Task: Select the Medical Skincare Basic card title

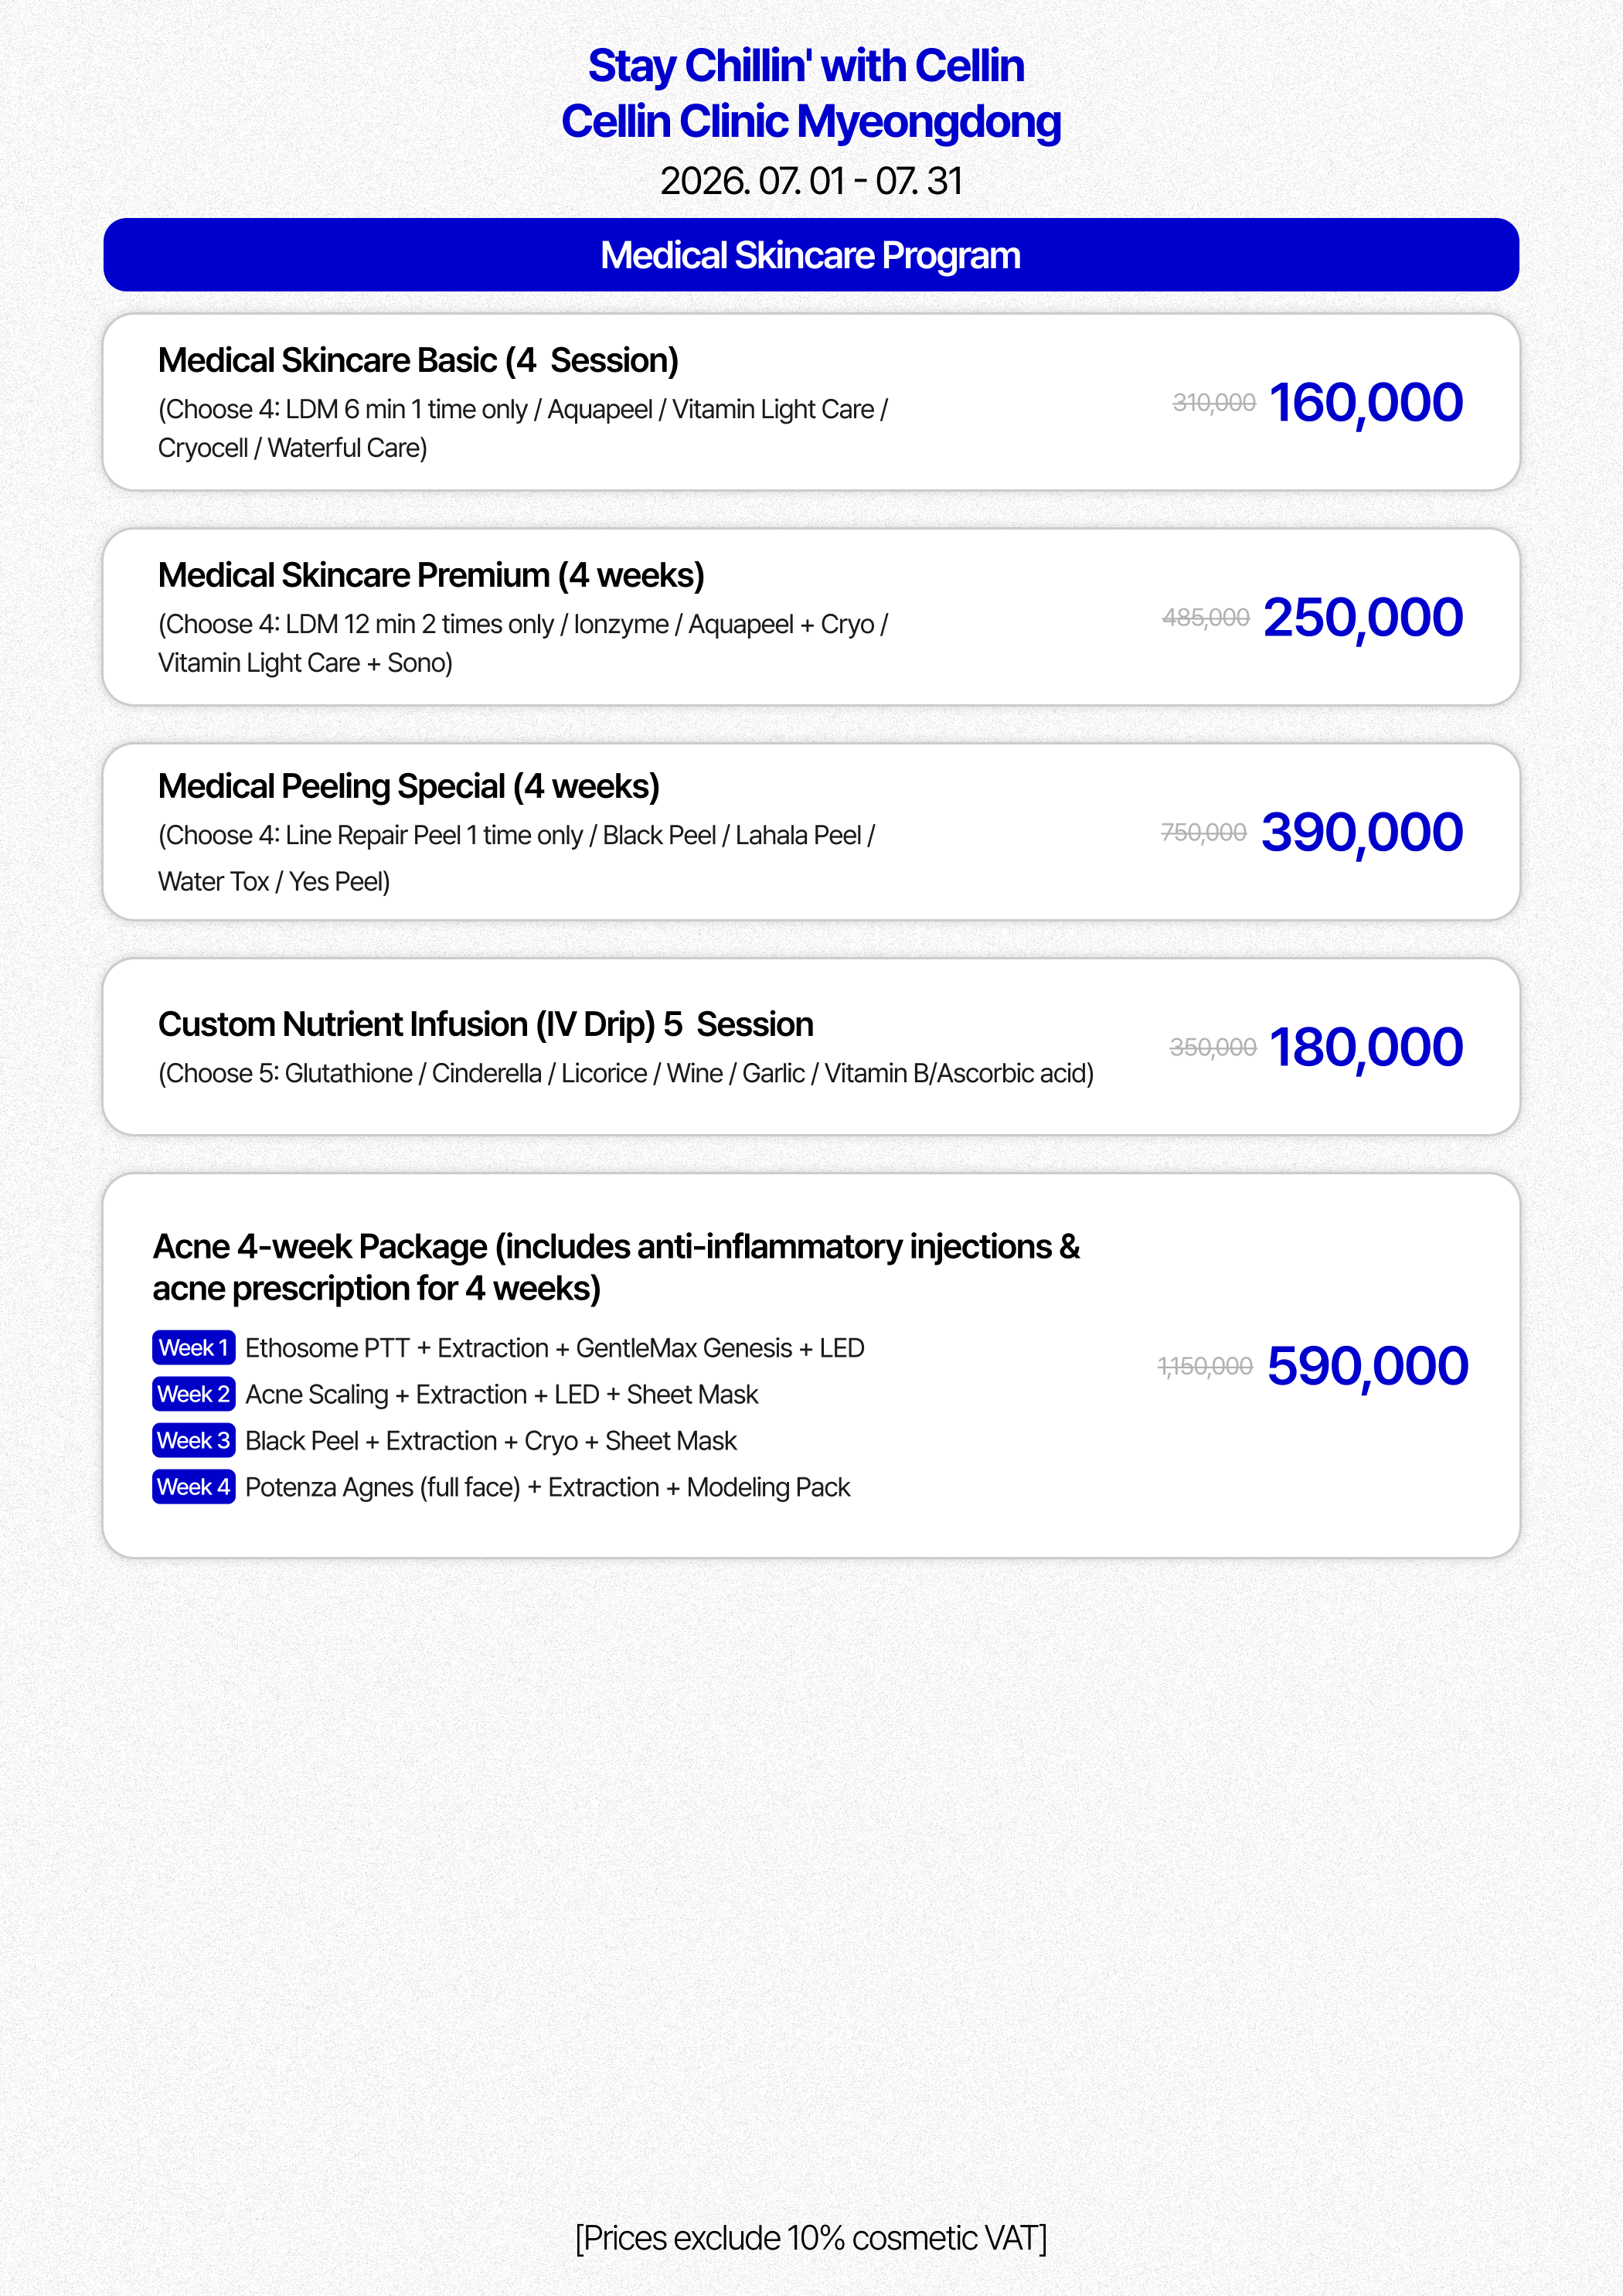Action: click(418, 360)
